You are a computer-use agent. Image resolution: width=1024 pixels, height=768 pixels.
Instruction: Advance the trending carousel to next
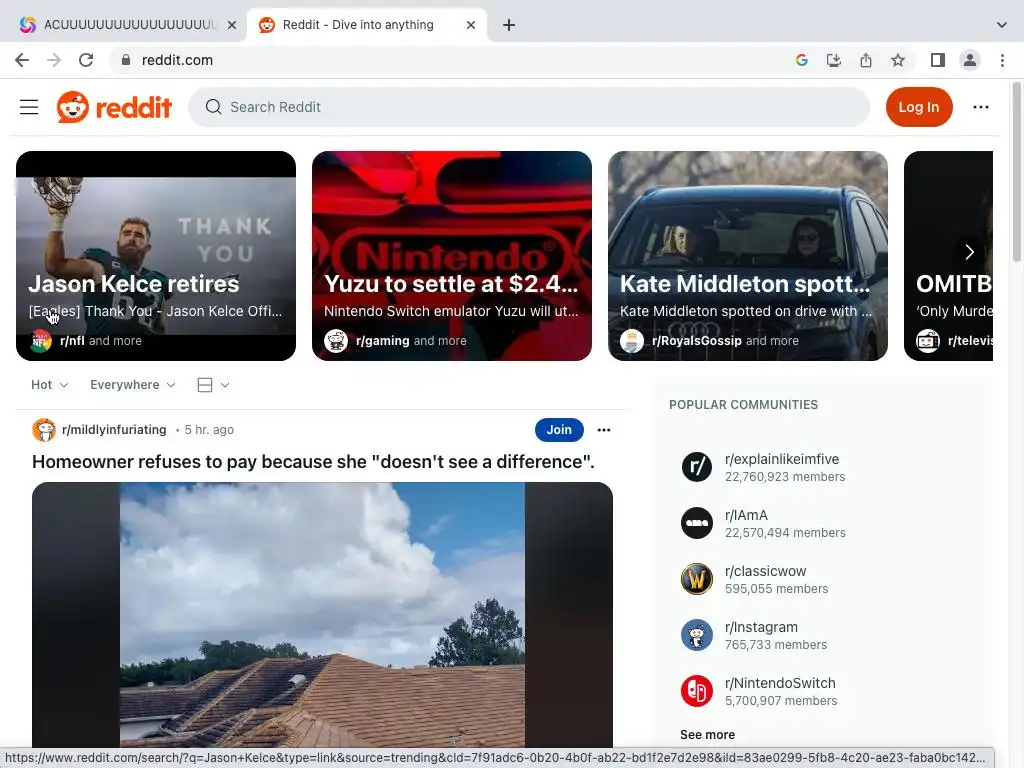[x=970, y=252]
